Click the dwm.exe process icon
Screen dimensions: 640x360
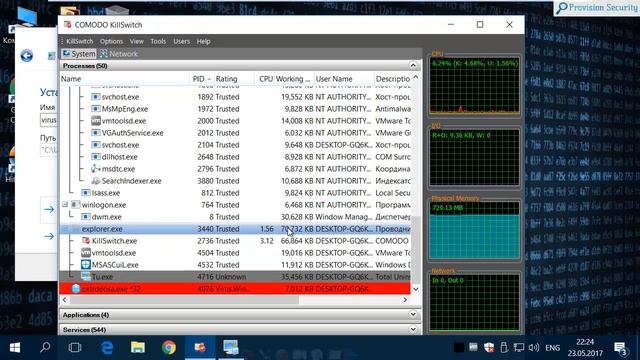point(86,217)
